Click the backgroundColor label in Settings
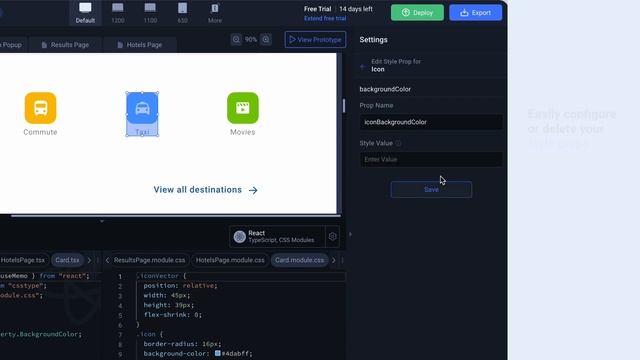Screen dimensions: 640x360 [x=385, y=89]
